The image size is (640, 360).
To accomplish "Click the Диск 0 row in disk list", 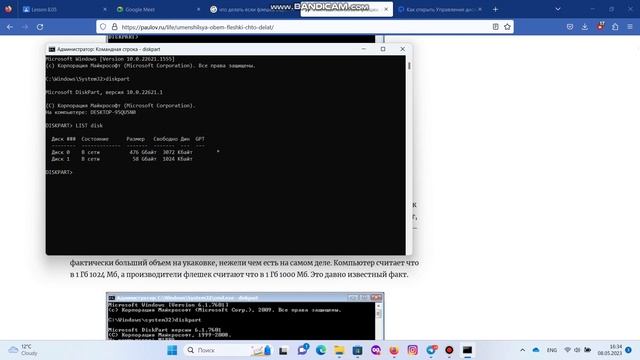I will (x=122, y=152).
